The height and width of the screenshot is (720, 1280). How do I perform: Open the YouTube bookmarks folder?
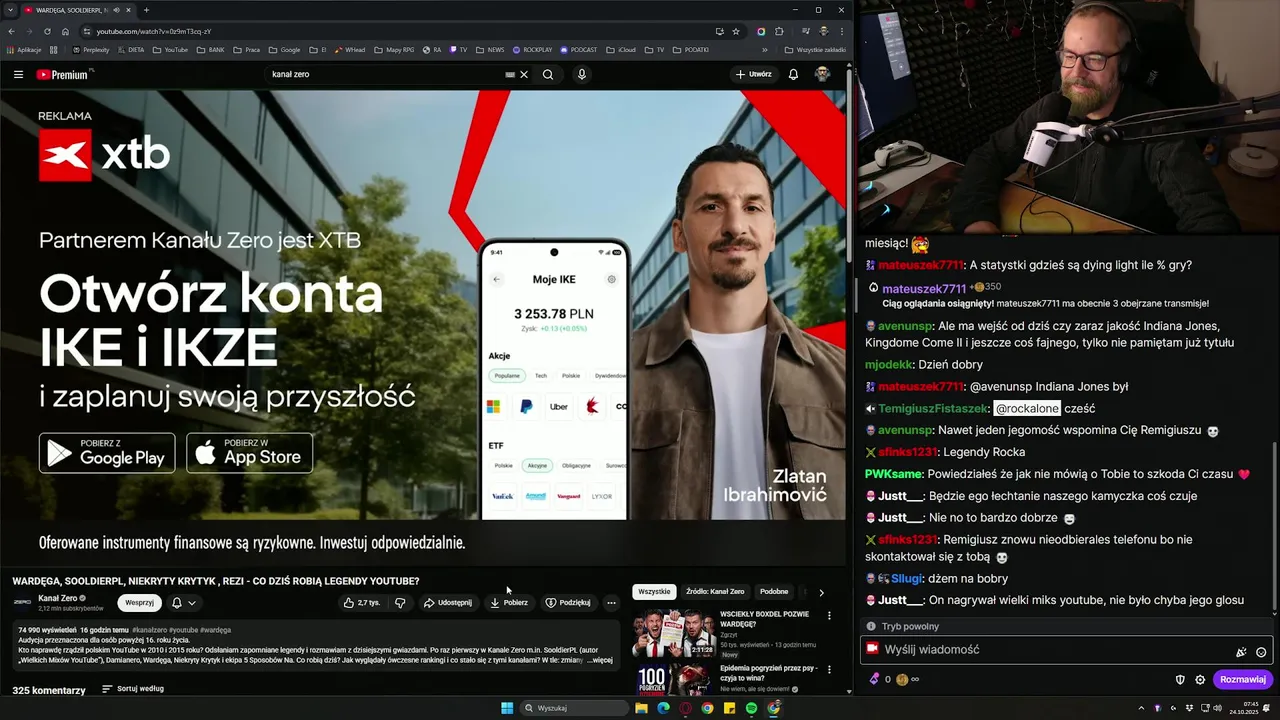[171, 50]
